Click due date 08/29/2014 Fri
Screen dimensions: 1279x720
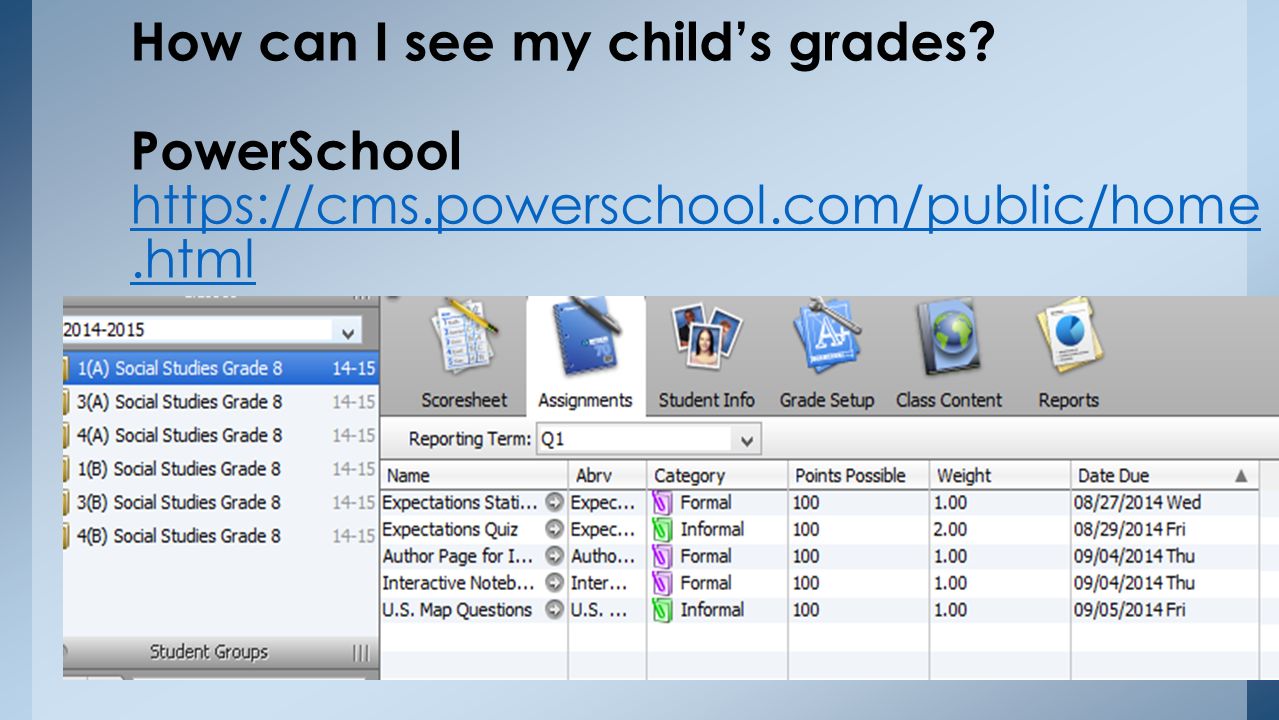click(1130, 529)
